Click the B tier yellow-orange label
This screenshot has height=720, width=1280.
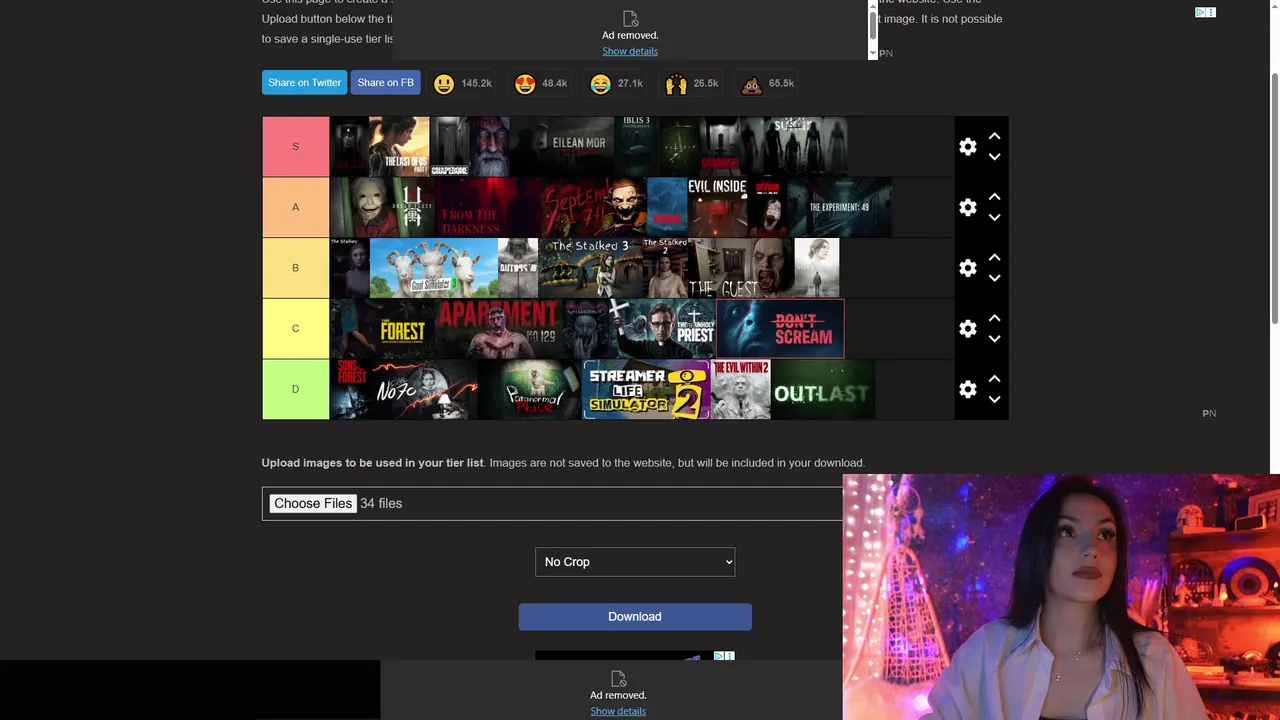pyautogui.click(x=295, y=268)
